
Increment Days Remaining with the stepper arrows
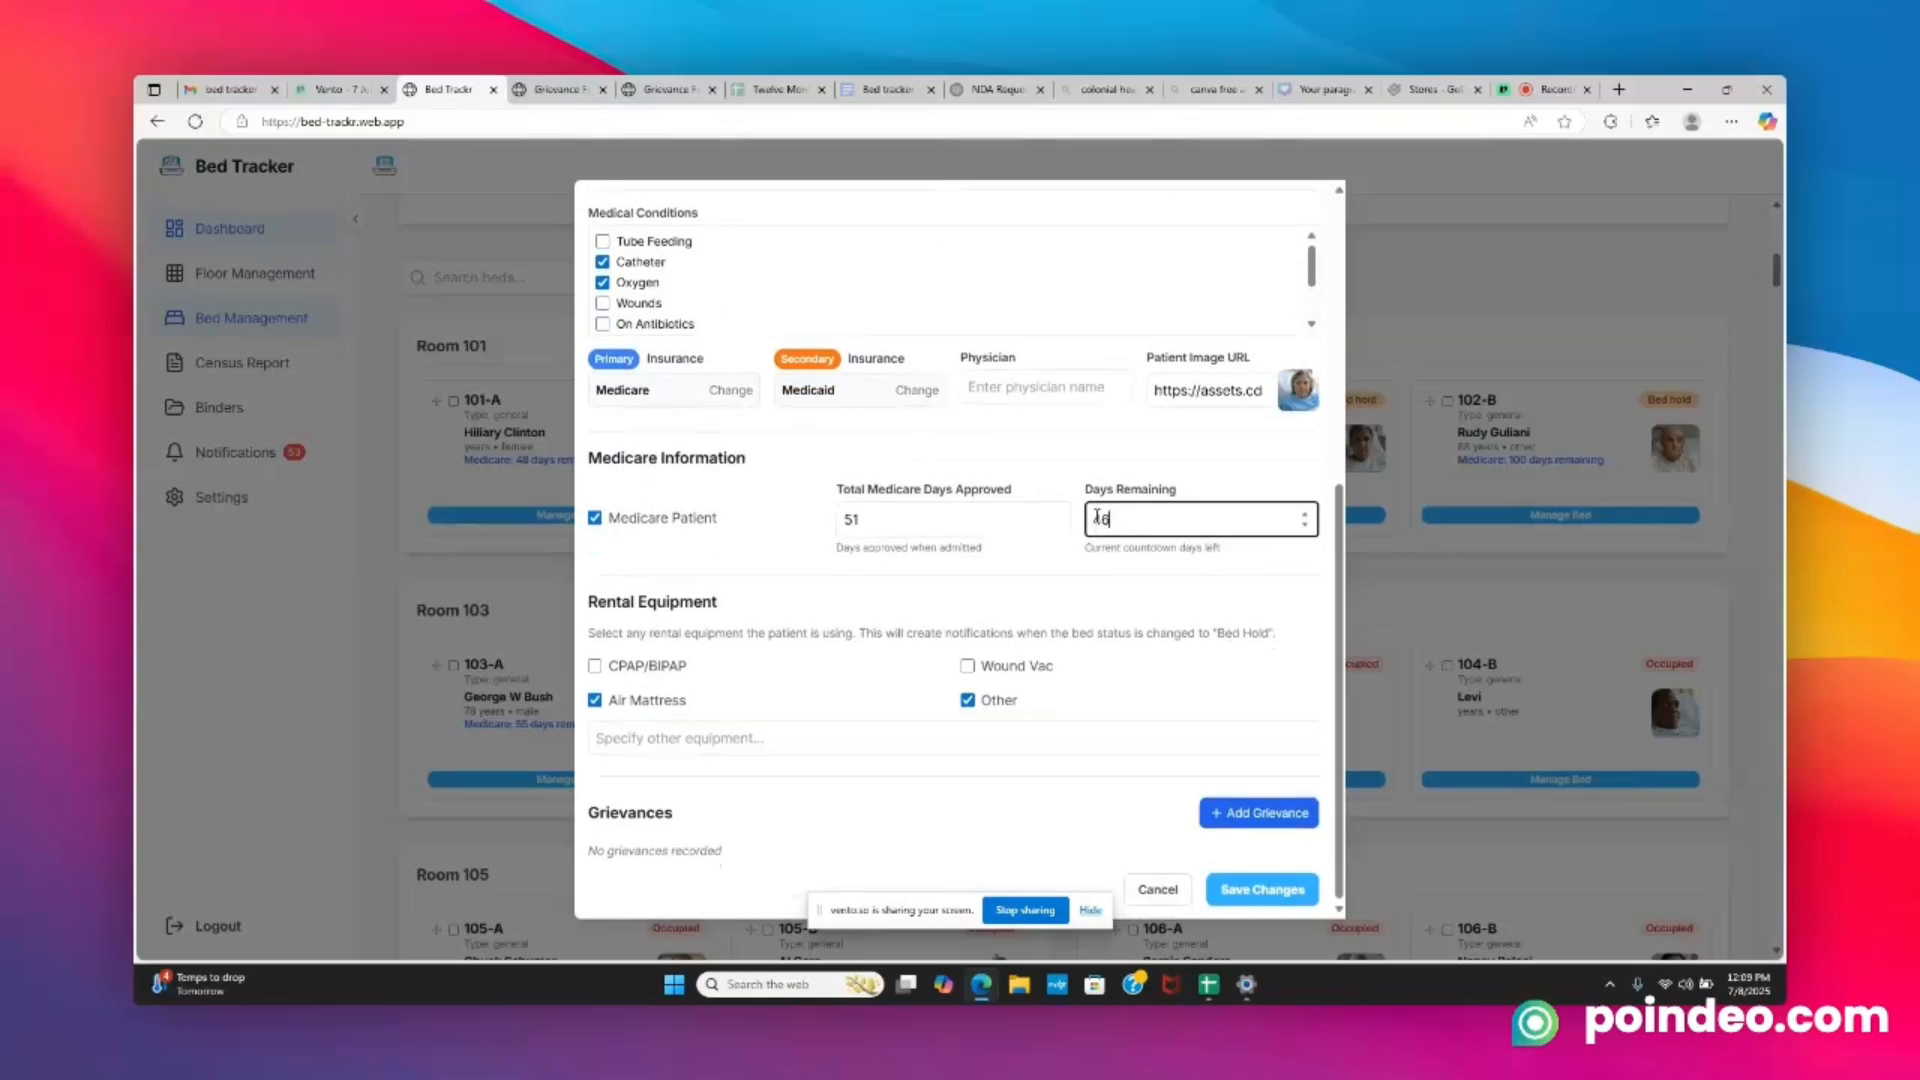tap(1305, 515)
